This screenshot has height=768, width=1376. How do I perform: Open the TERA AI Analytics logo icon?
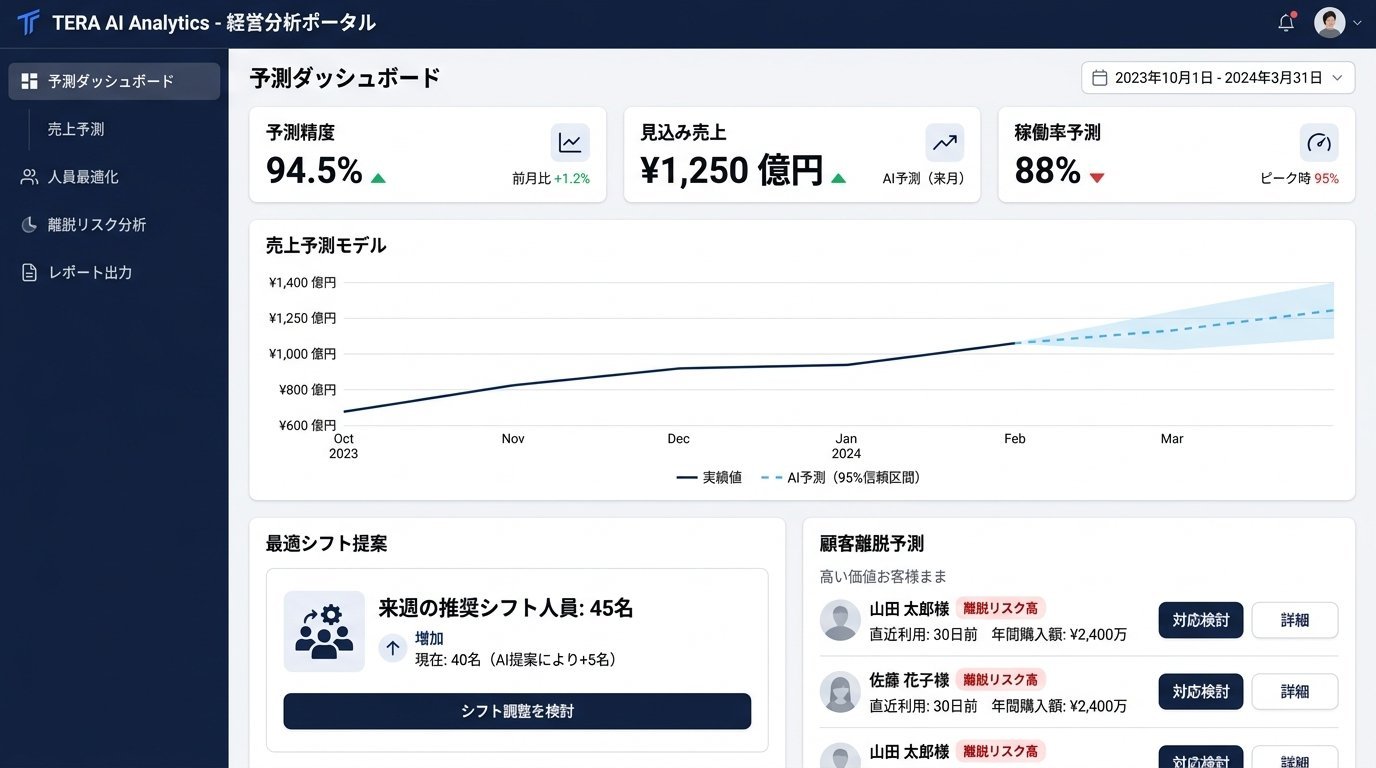[27, 21]
